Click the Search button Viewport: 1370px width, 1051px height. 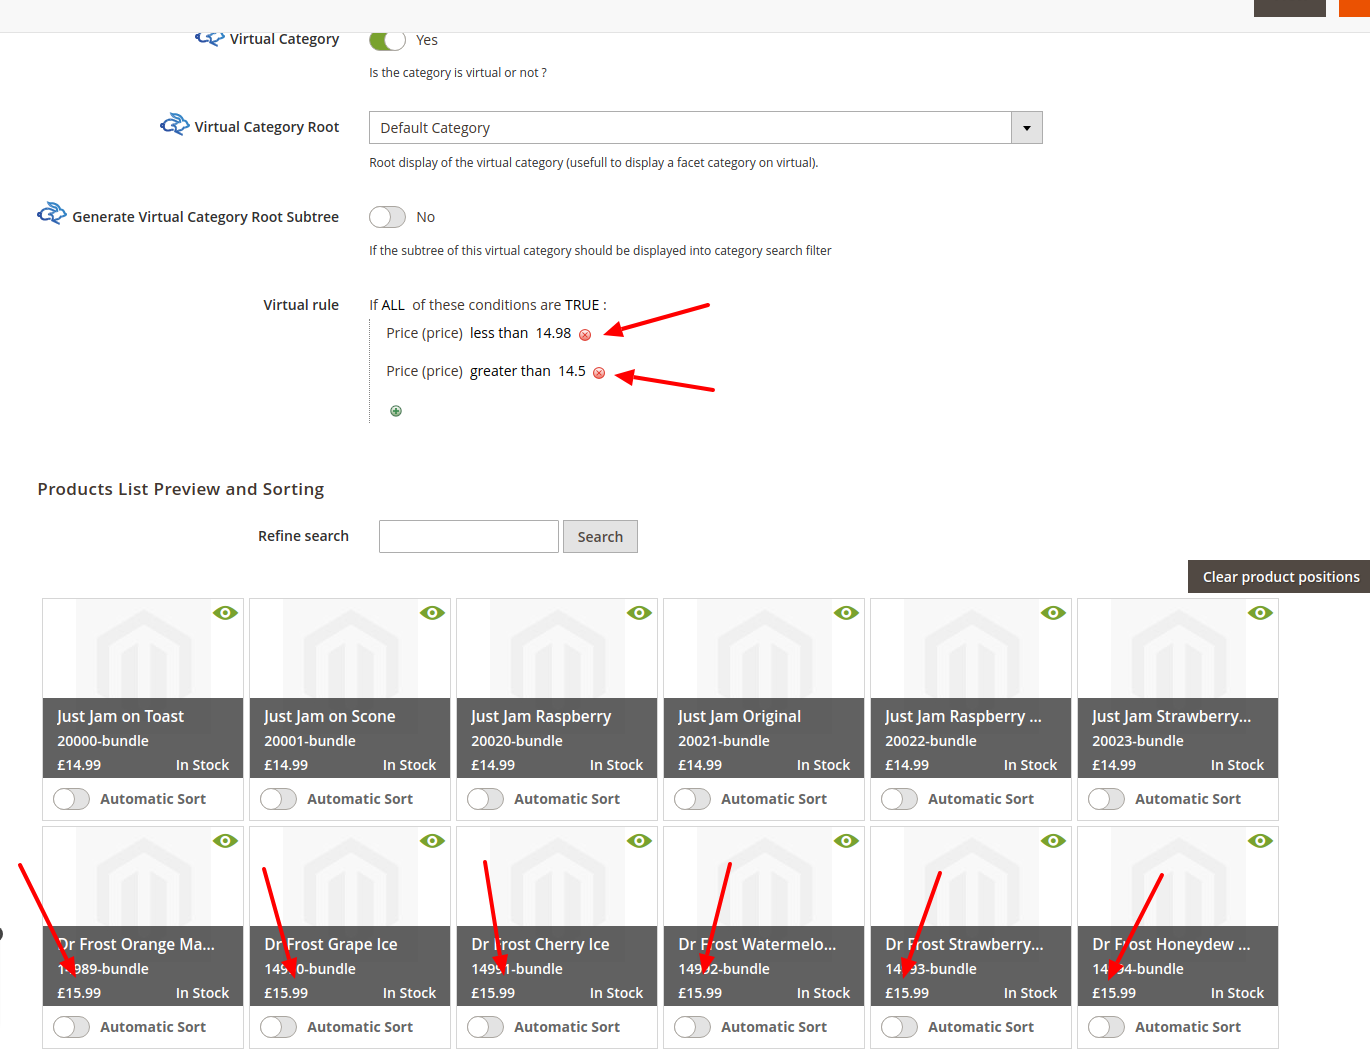coord(600,536)
